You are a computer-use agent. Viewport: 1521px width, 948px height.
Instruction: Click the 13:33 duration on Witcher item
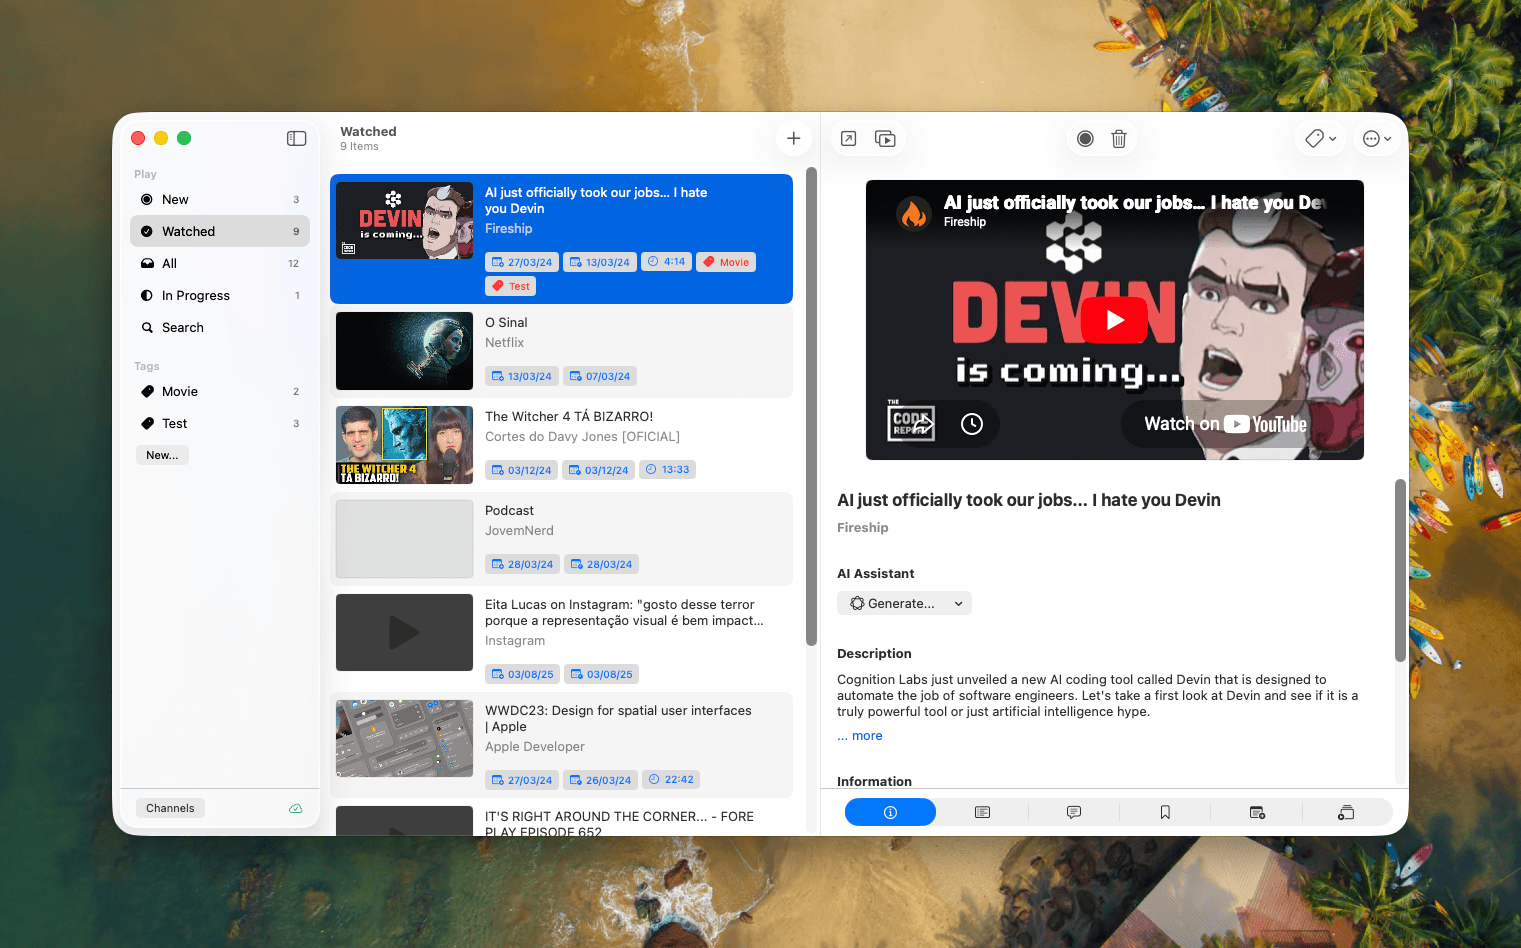pyautogui.click(x=667, y=470)
